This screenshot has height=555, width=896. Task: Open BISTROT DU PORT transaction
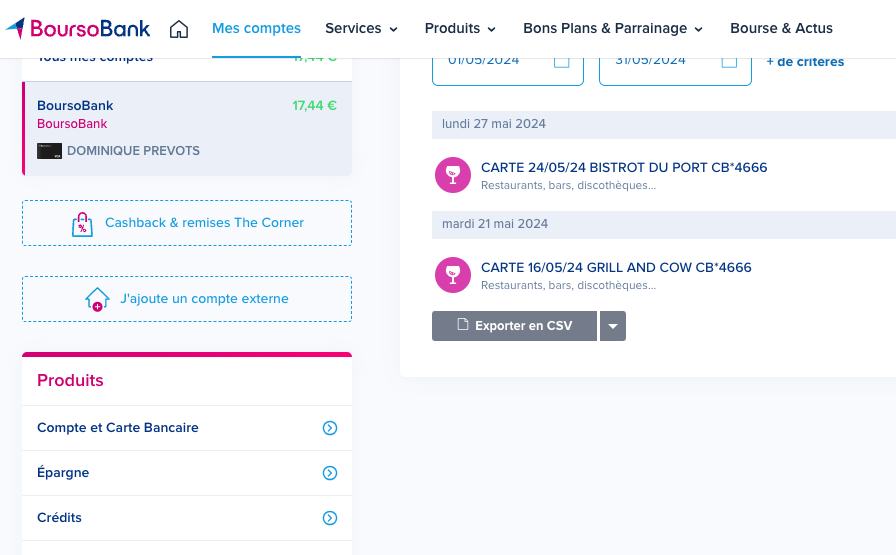(624, 167)
